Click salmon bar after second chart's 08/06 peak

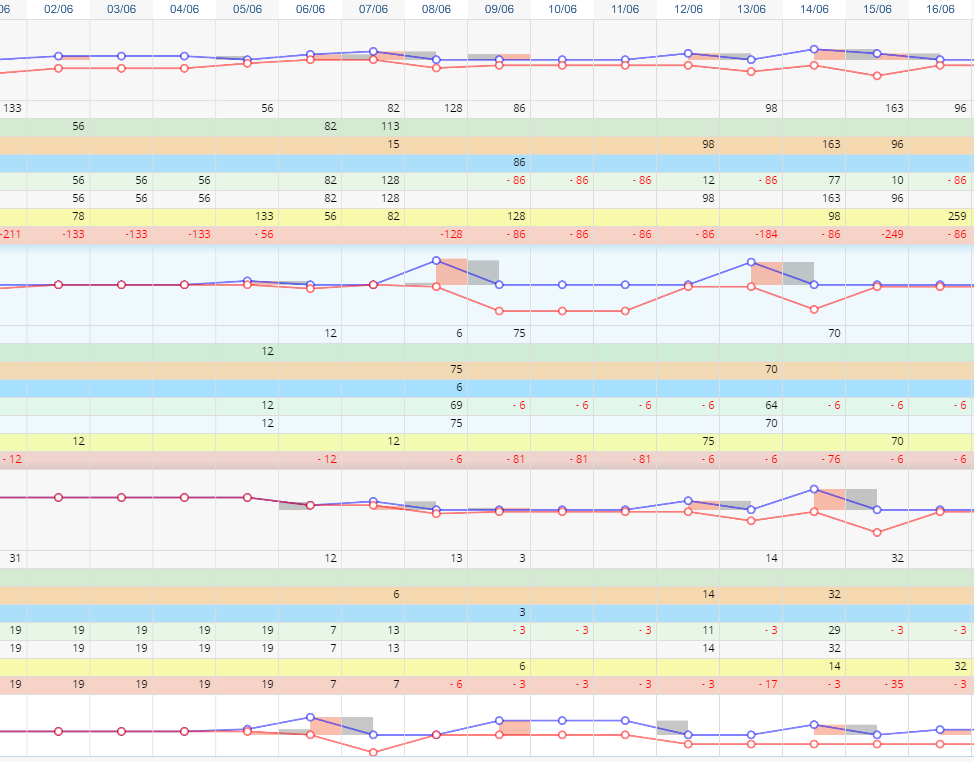click(x=452, y=272)
